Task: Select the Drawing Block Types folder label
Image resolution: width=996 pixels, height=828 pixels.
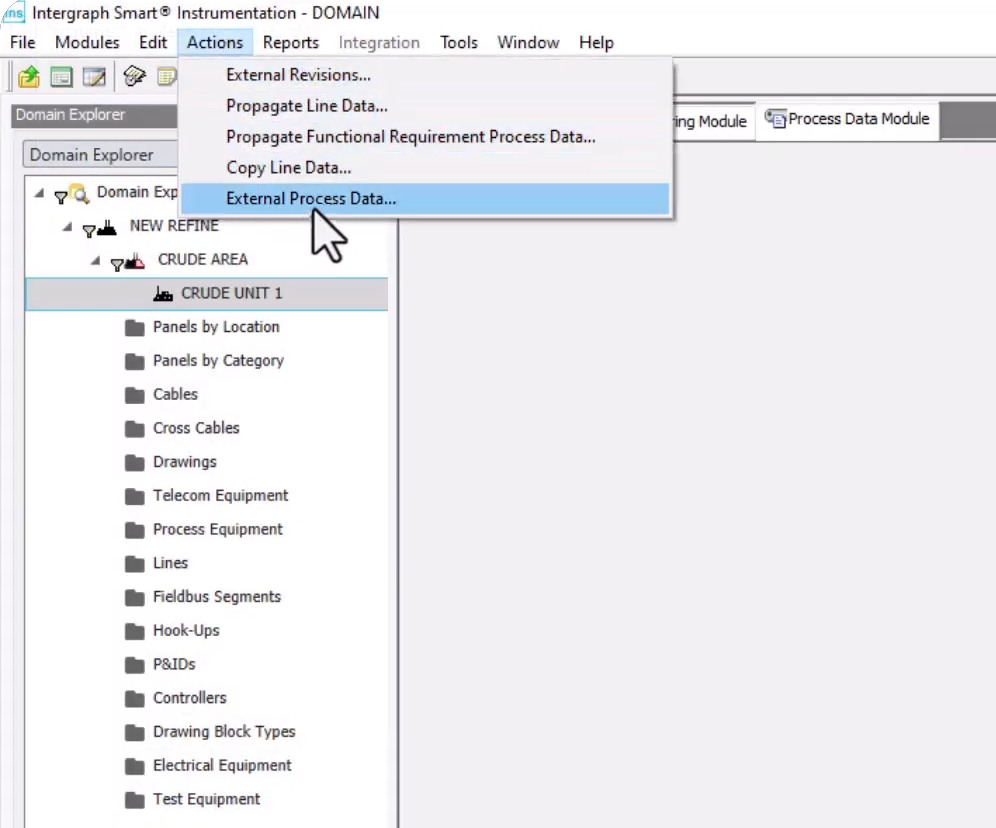Action: coord(224,731)
